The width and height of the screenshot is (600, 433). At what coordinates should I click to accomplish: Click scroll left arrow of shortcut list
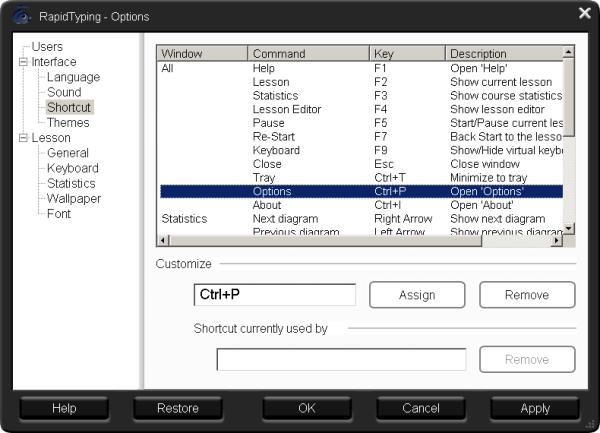coord(163,241)
